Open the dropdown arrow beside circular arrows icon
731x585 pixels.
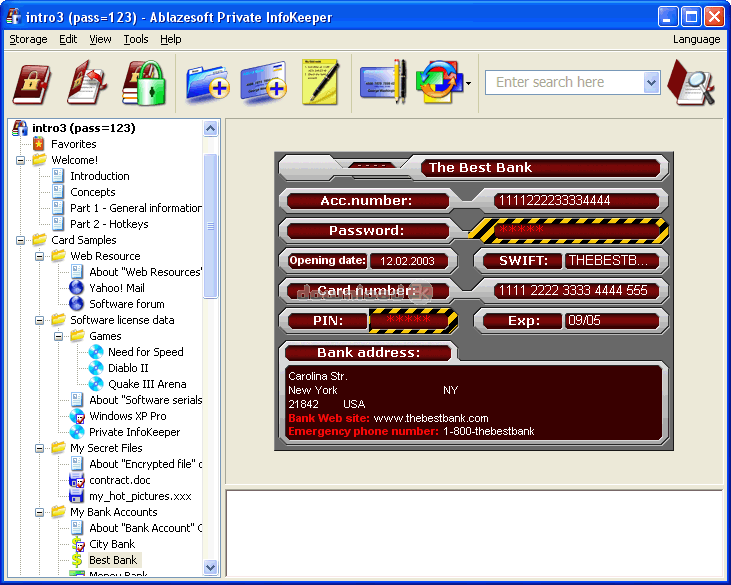tap(468, 84)
